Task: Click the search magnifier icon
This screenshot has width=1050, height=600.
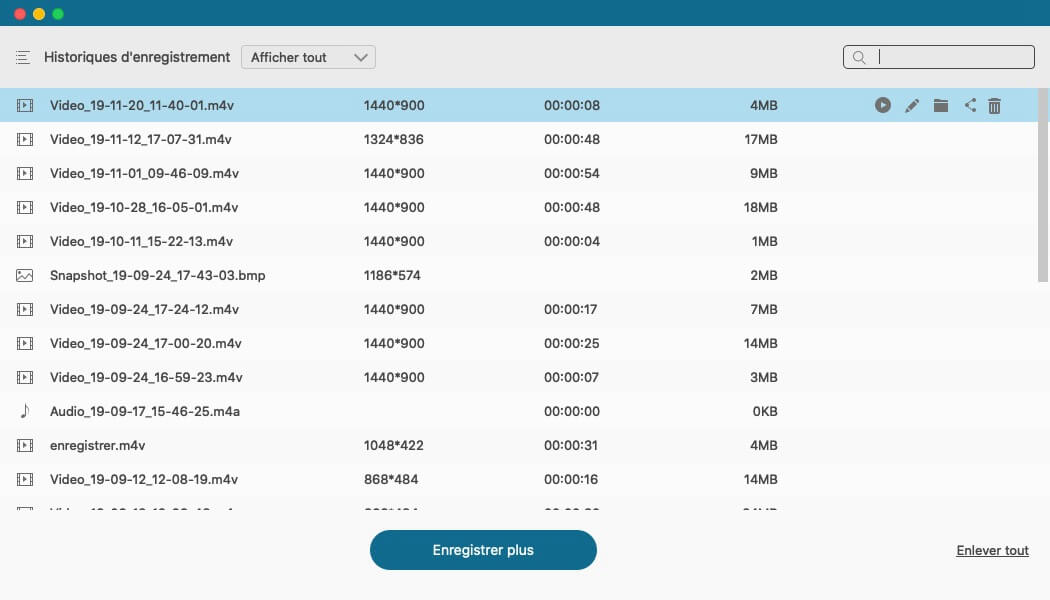Action: (x=859, y=58)
